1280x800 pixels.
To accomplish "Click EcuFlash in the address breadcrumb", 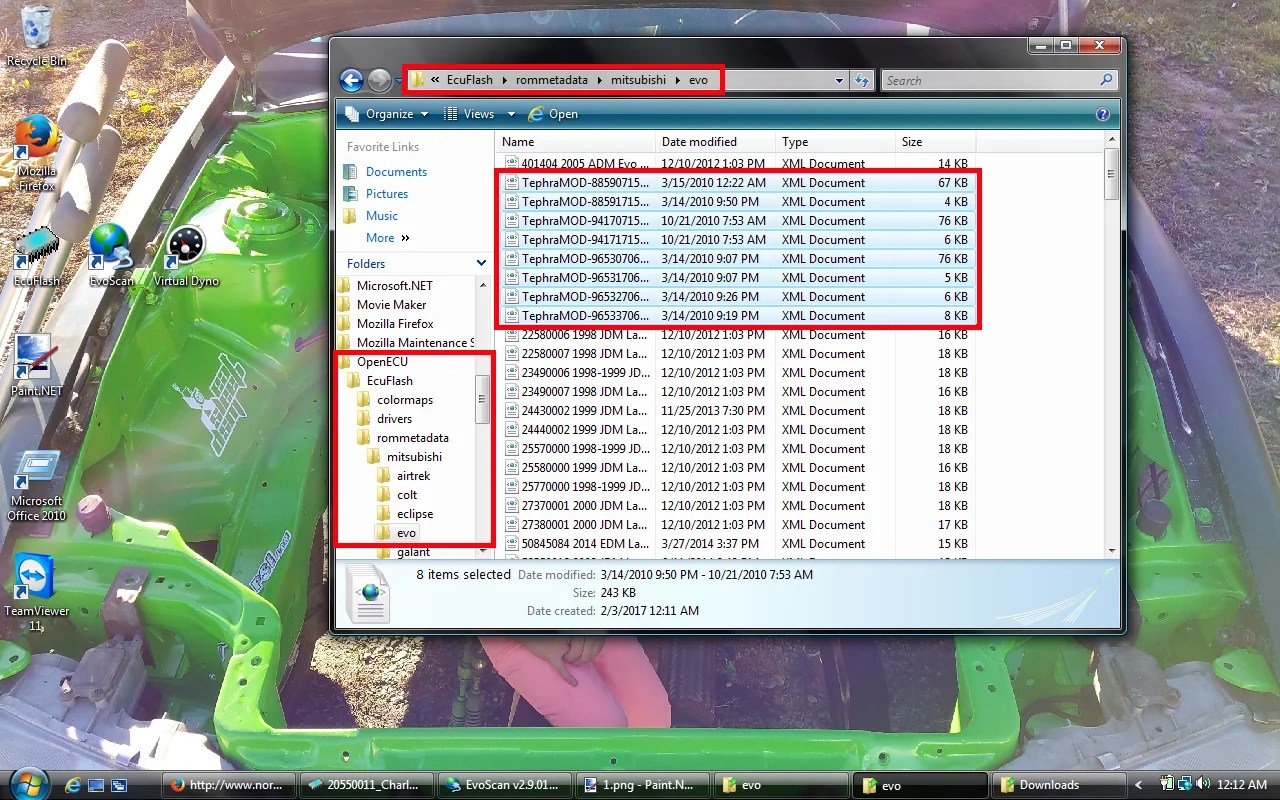I will click(x=469, y=80).
